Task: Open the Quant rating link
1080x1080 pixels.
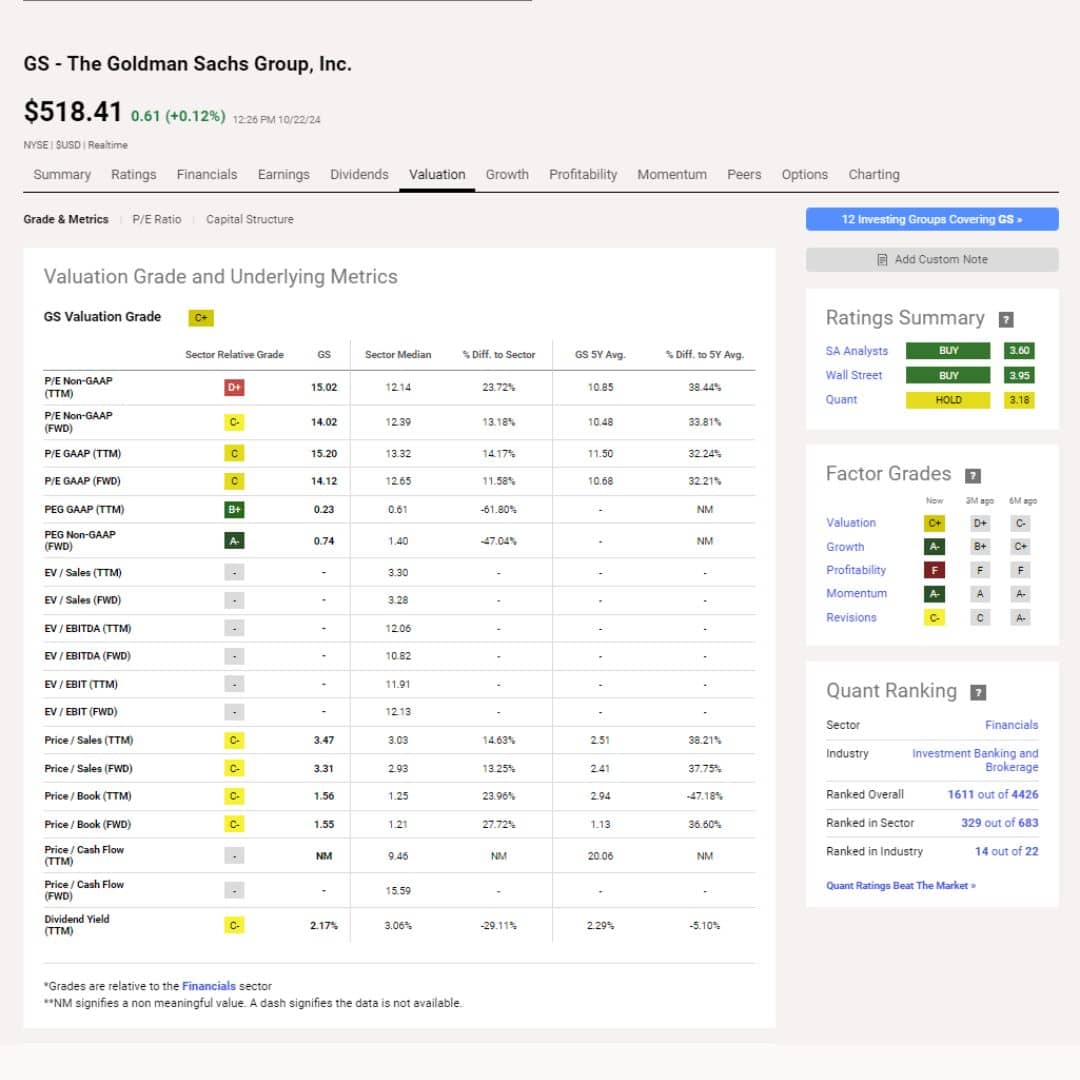Action: coord(841,400)
